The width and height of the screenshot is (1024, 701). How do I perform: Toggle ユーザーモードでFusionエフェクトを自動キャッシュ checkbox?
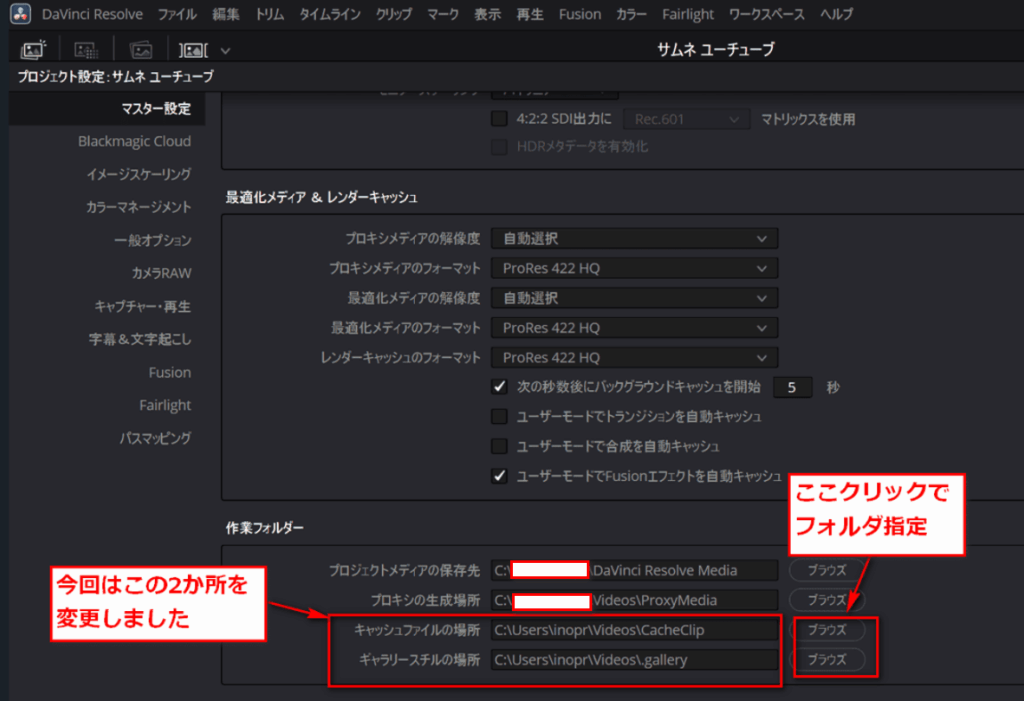tap(499, 476)
